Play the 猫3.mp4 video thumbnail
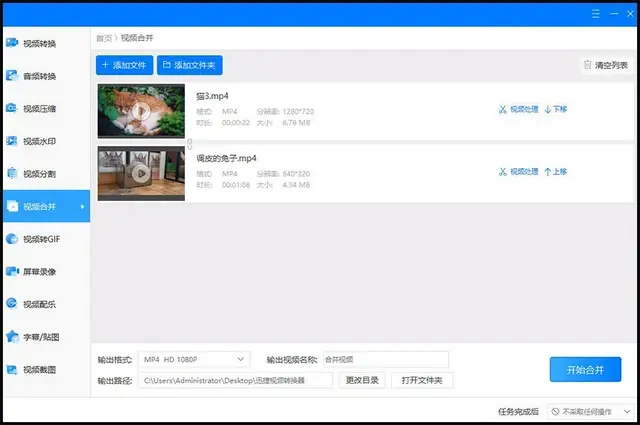The height and width of the screenshot is (425, 640). (141, 111)
